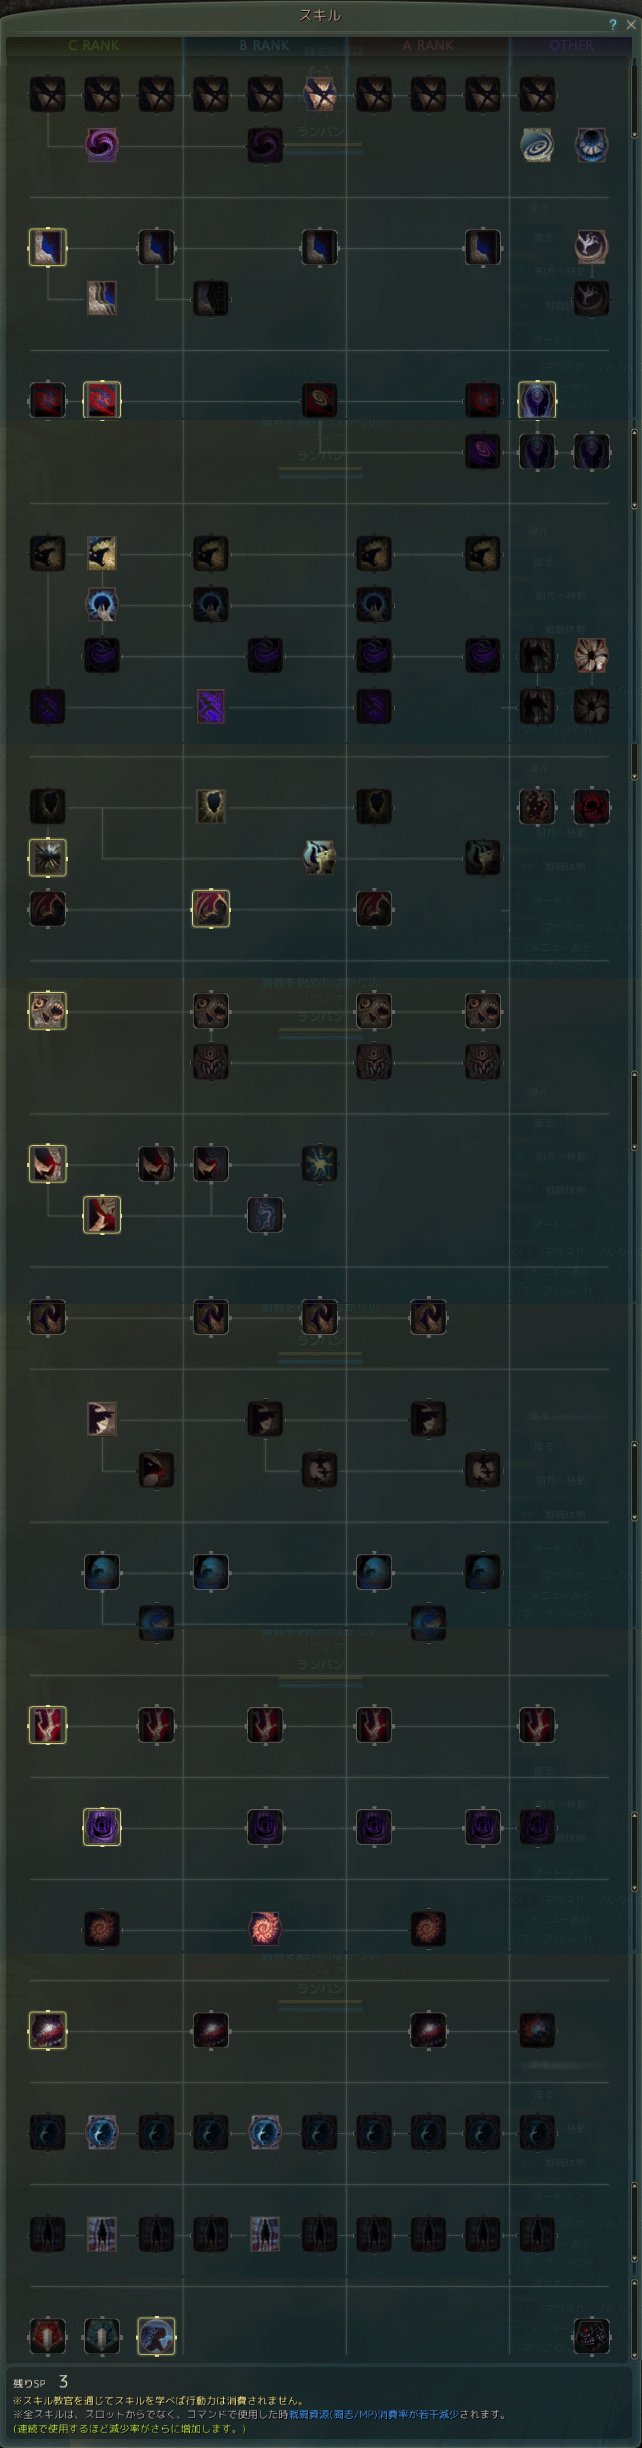
Task: Choose the yellow-bordered monster face skill icon
Action: [48, 1011]
